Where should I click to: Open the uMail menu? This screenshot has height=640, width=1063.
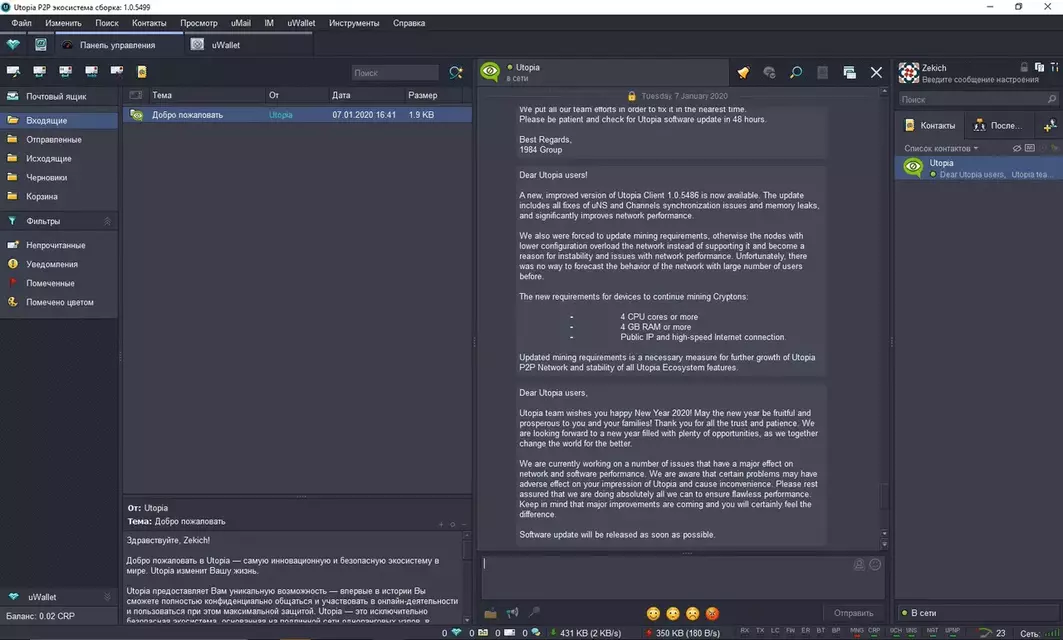coord(241,23)
